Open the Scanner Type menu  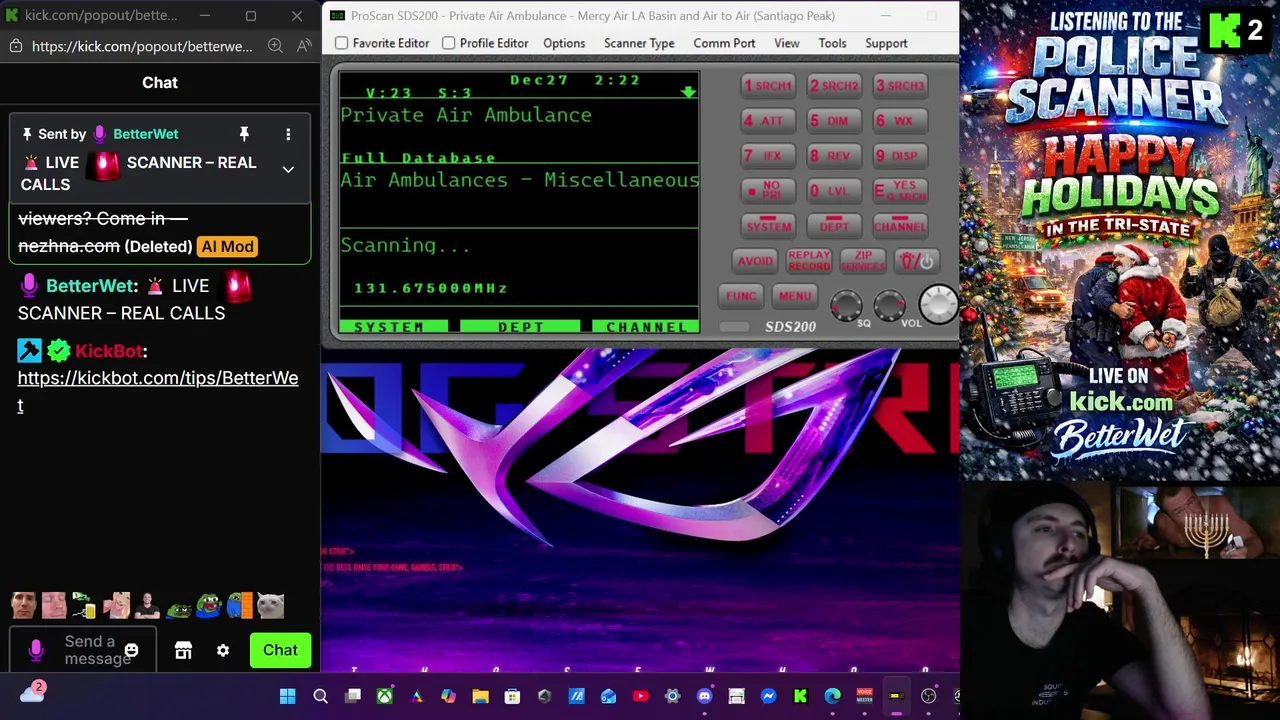(x=639, y=43)
